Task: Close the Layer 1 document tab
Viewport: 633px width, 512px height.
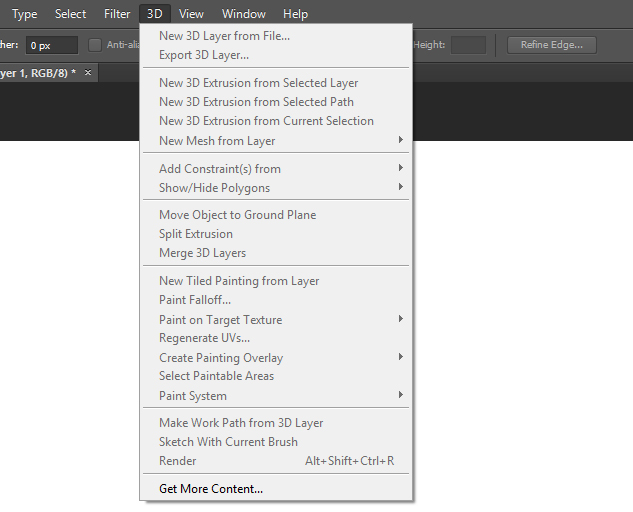Action: 88,73
